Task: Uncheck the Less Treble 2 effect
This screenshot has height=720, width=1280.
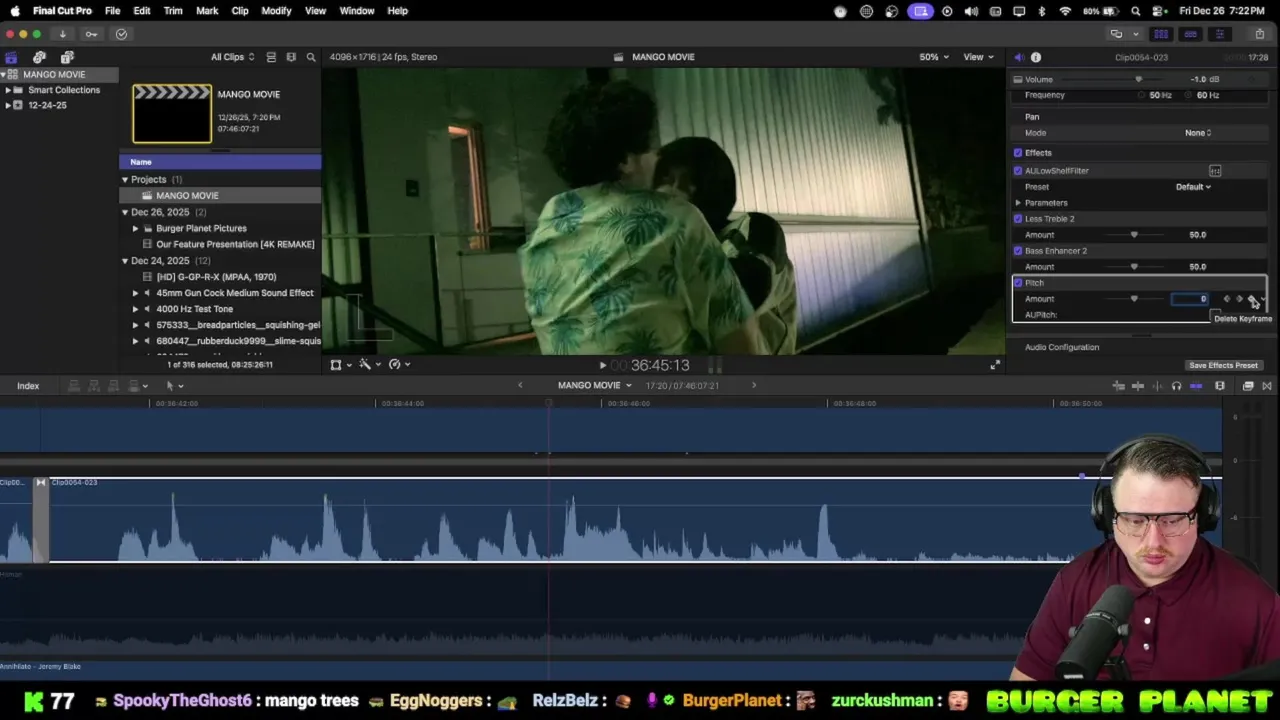Action: pos(1018,219)
